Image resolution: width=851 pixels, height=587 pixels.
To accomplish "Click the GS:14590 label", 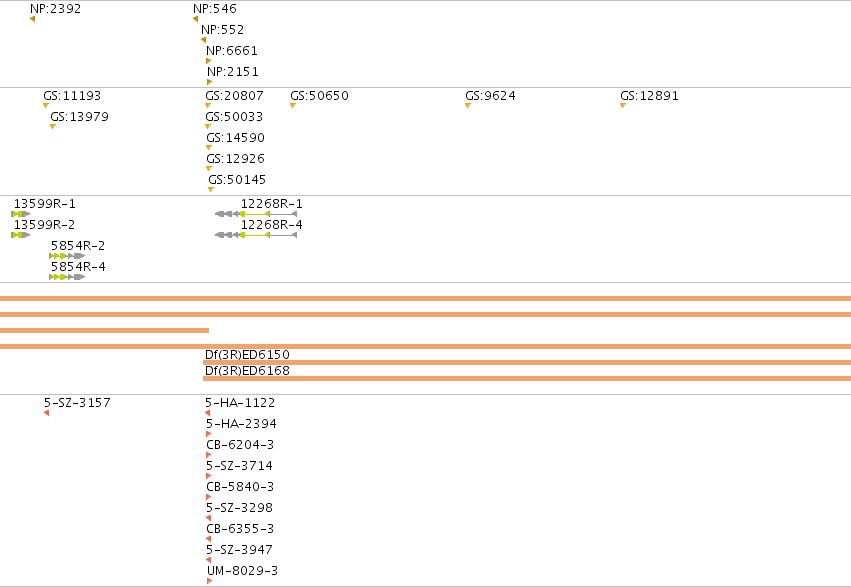I will pyautogui.click(x=236, y=138).
